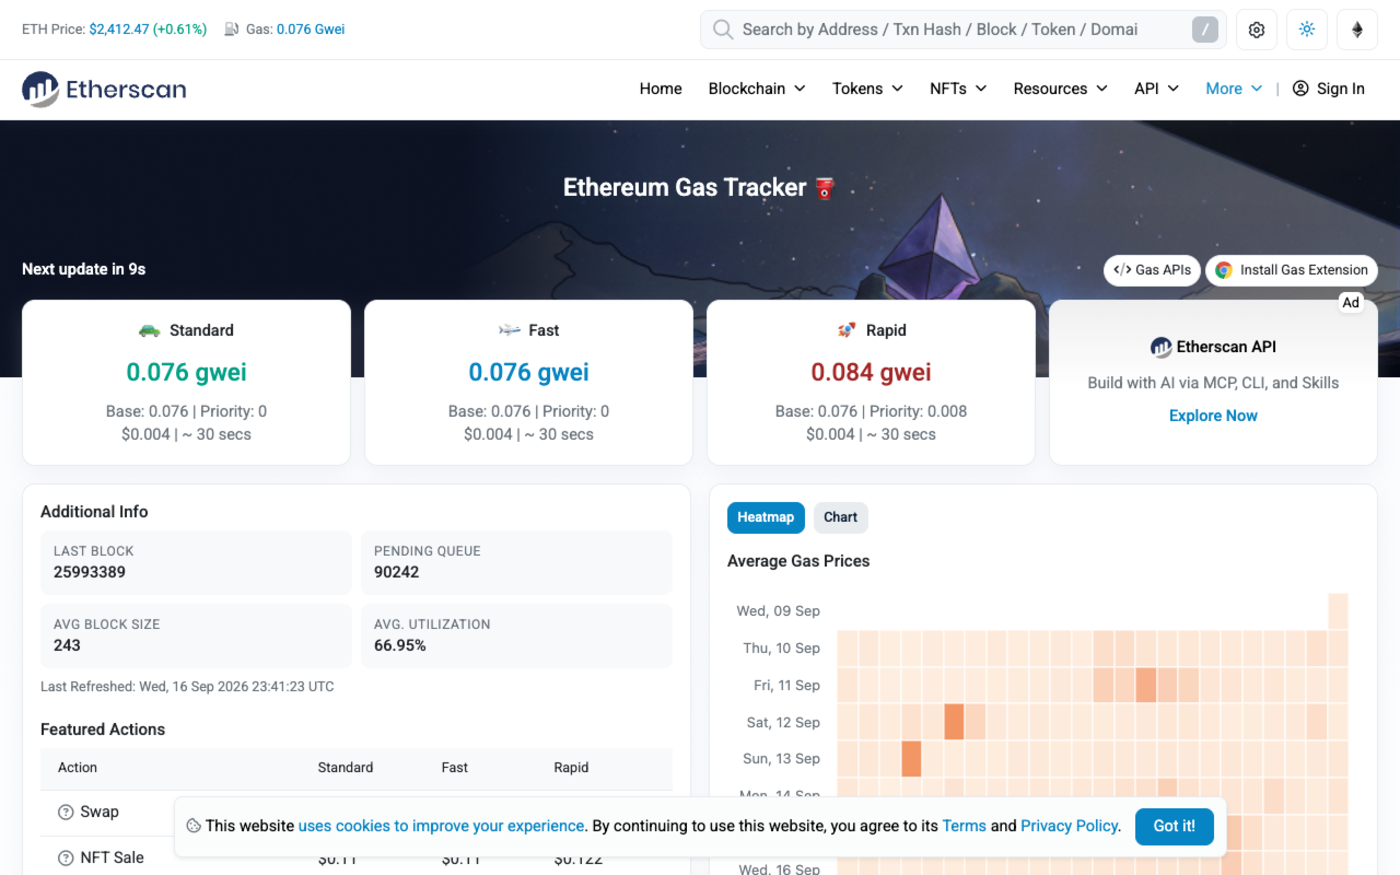The image size is (1400, 875).
Task: Toggle the light theme sun icon
Action: point(1307,30)
